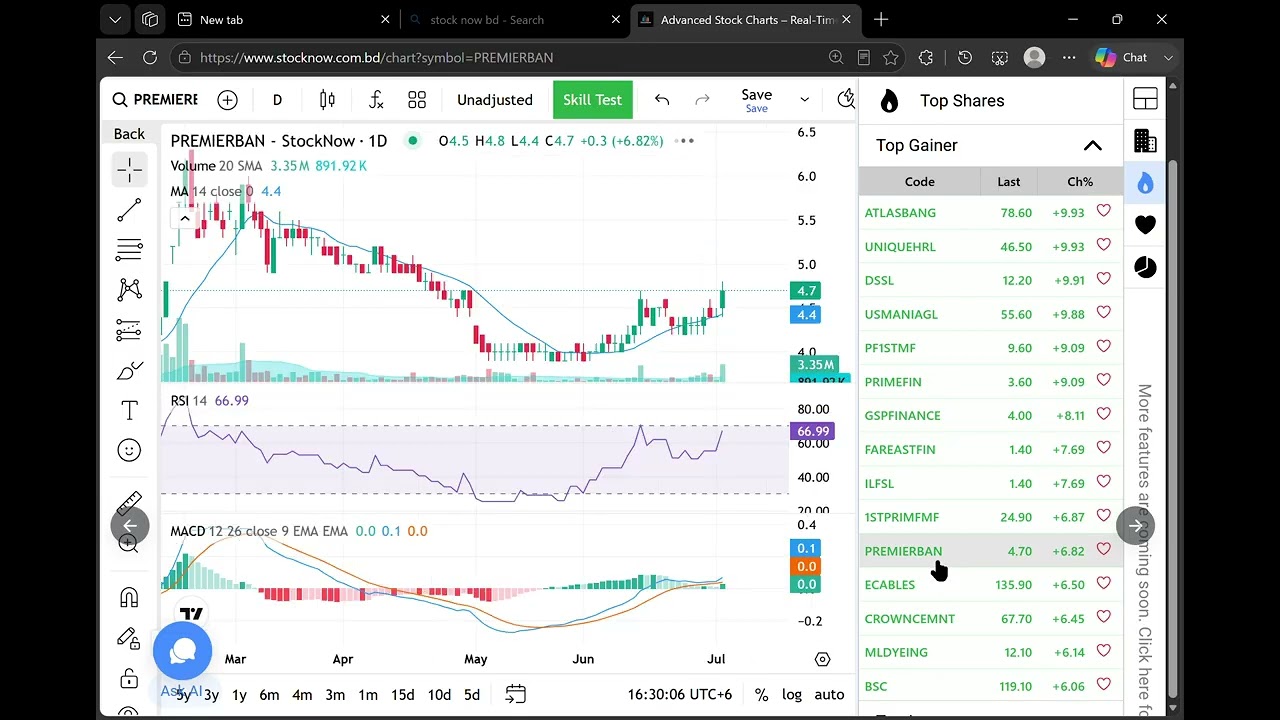This screenshot has width=1280, height=720.
Task: Select the text annotation tool
Action: pyautogui.click(x=129, y=411)
